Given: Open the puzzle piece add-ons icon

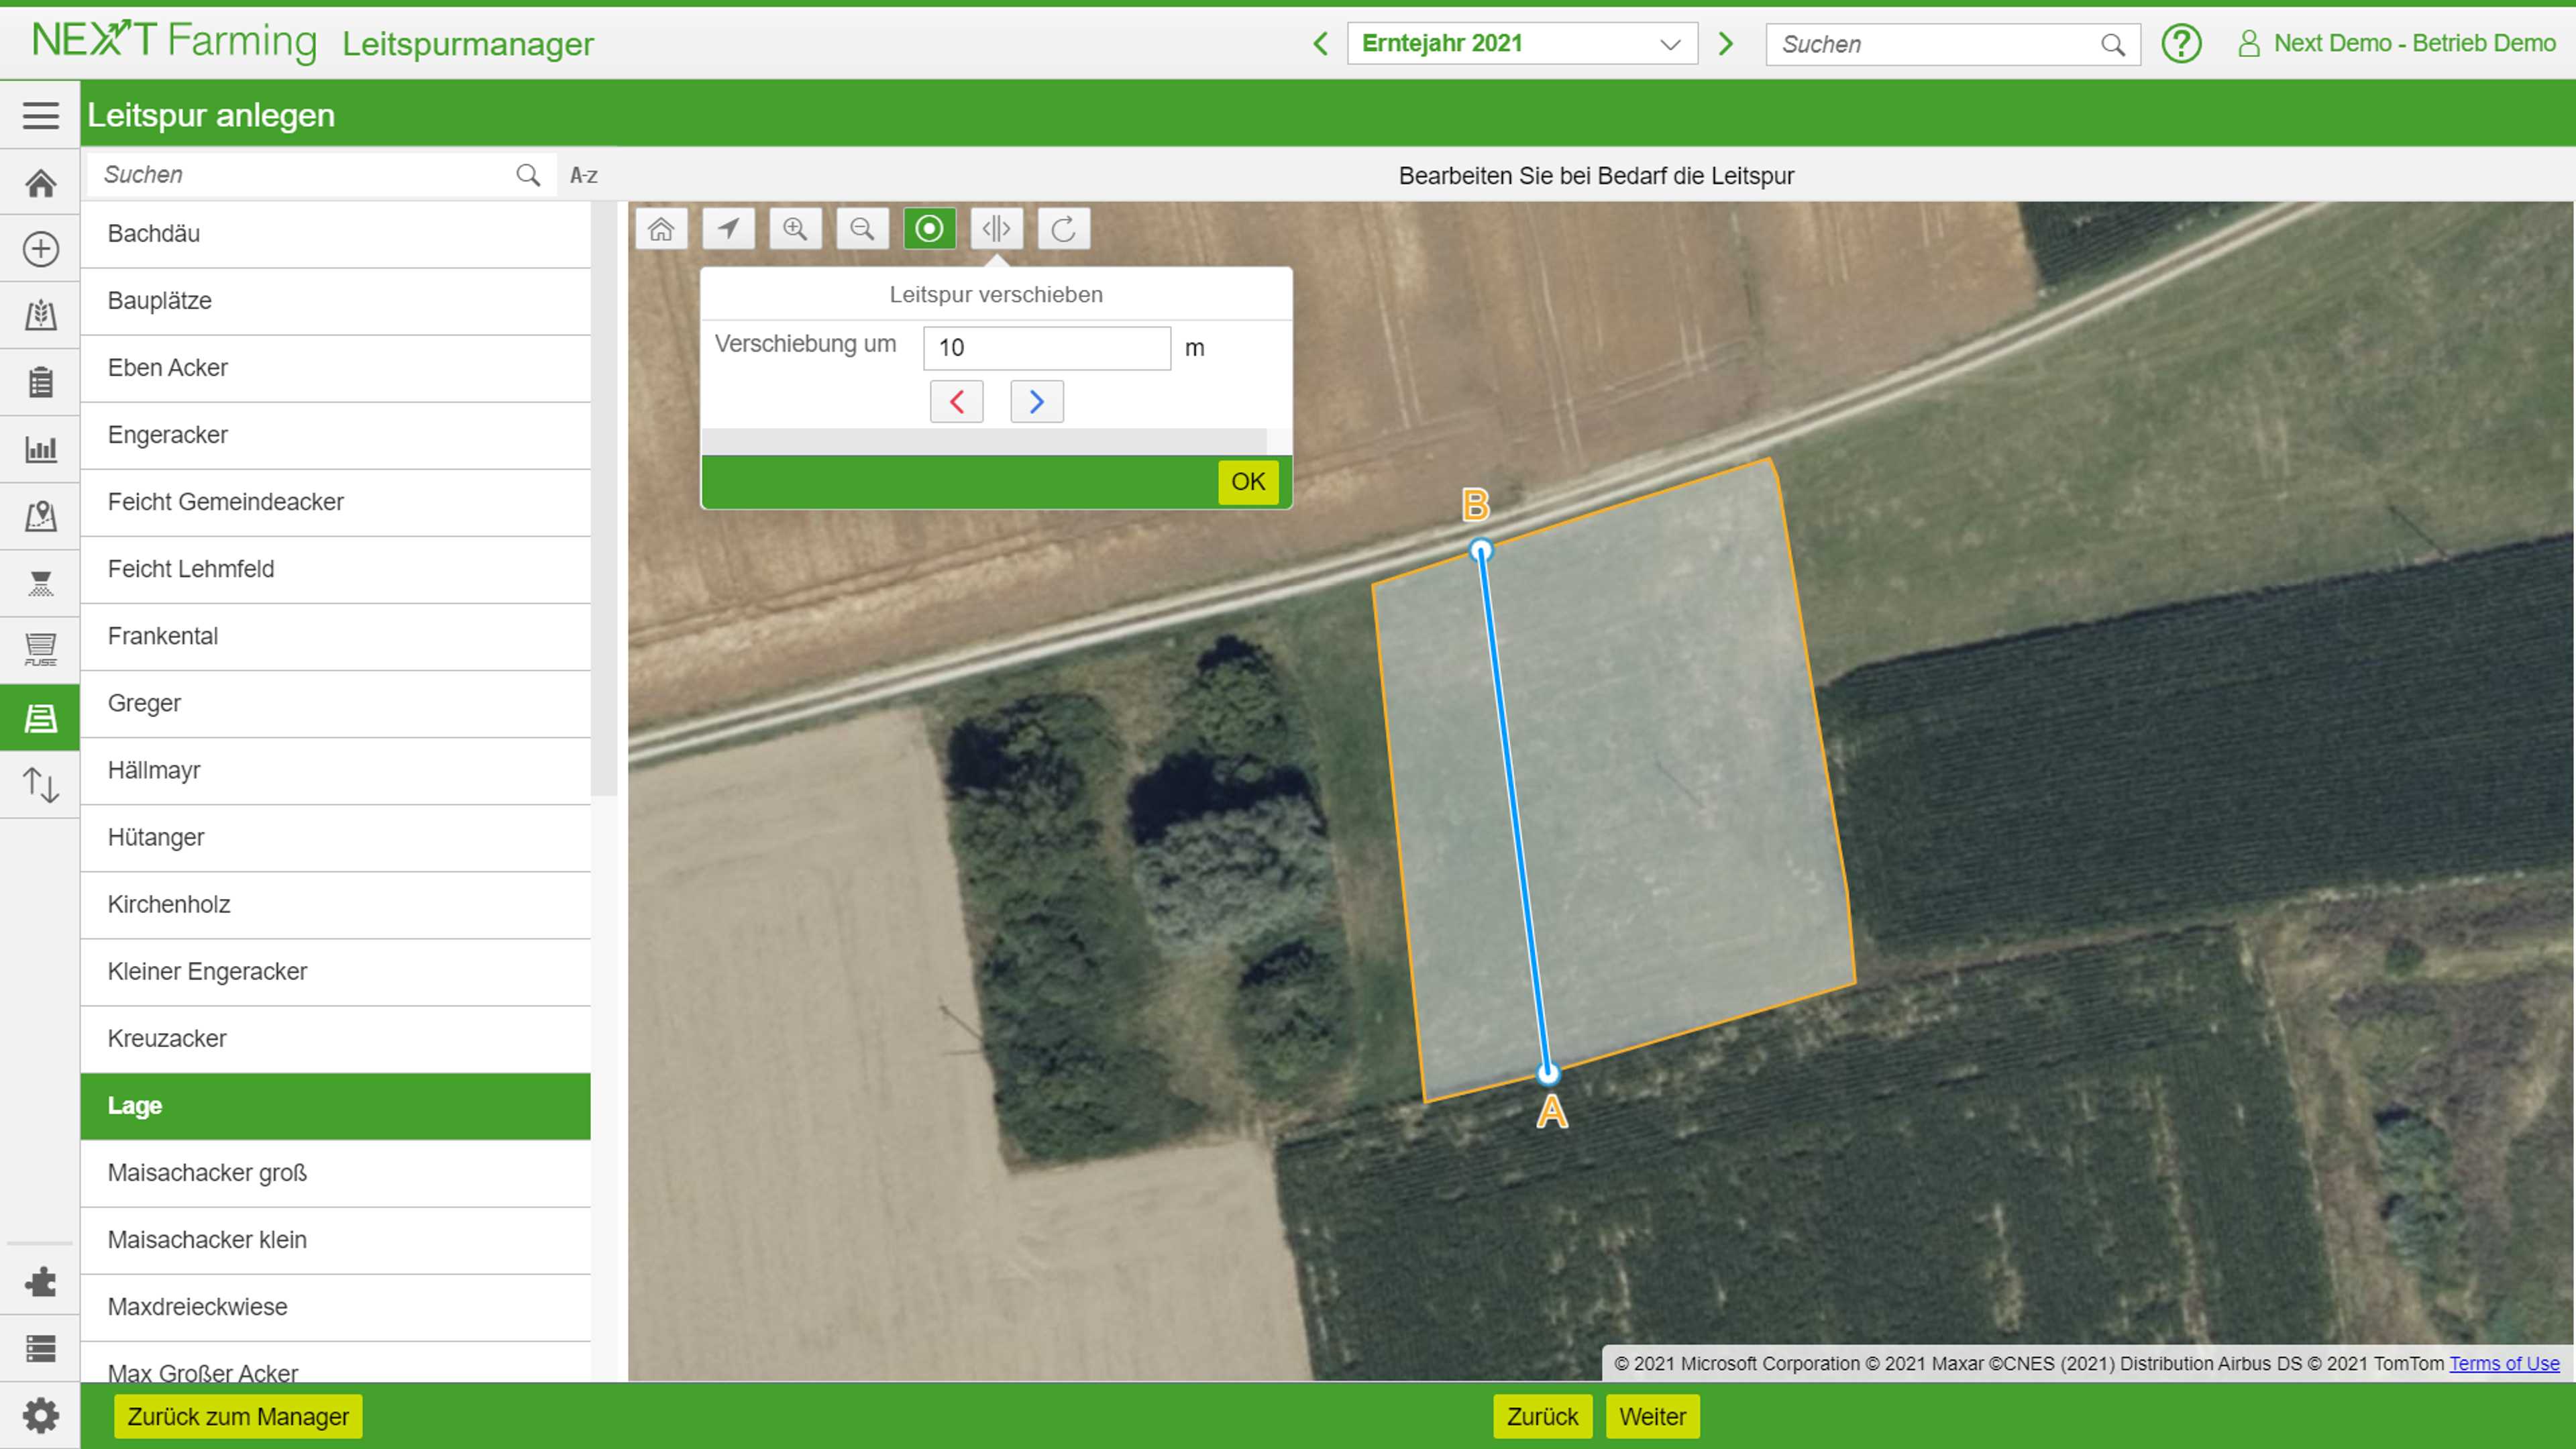Looking at the screenshot, I should tap(40, 1281).
